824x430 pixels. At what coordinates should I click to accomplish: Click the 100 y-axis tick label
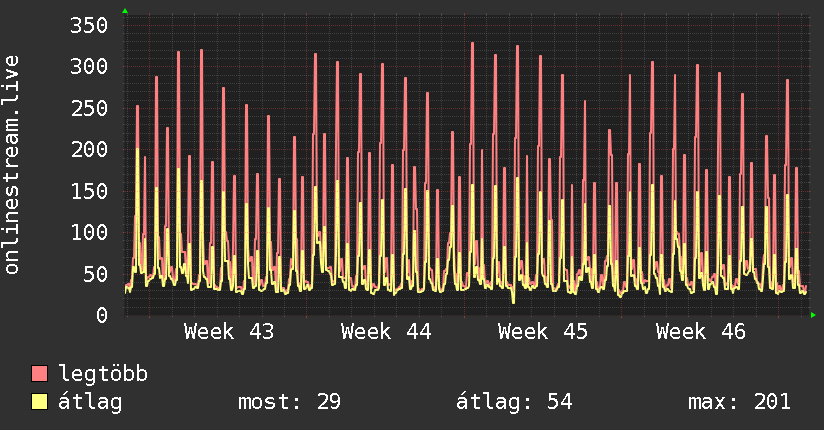(89, 232)
